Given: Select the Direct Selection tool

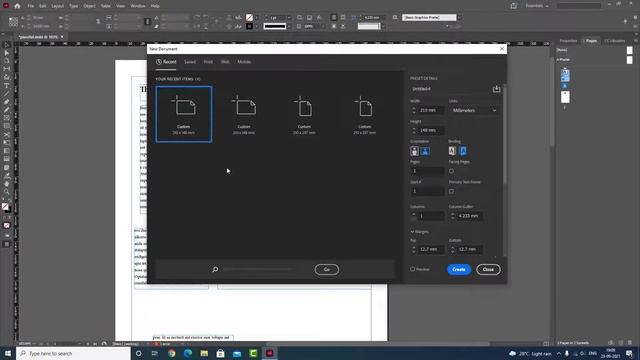Looking at the screenshot, I should point(7,53).
